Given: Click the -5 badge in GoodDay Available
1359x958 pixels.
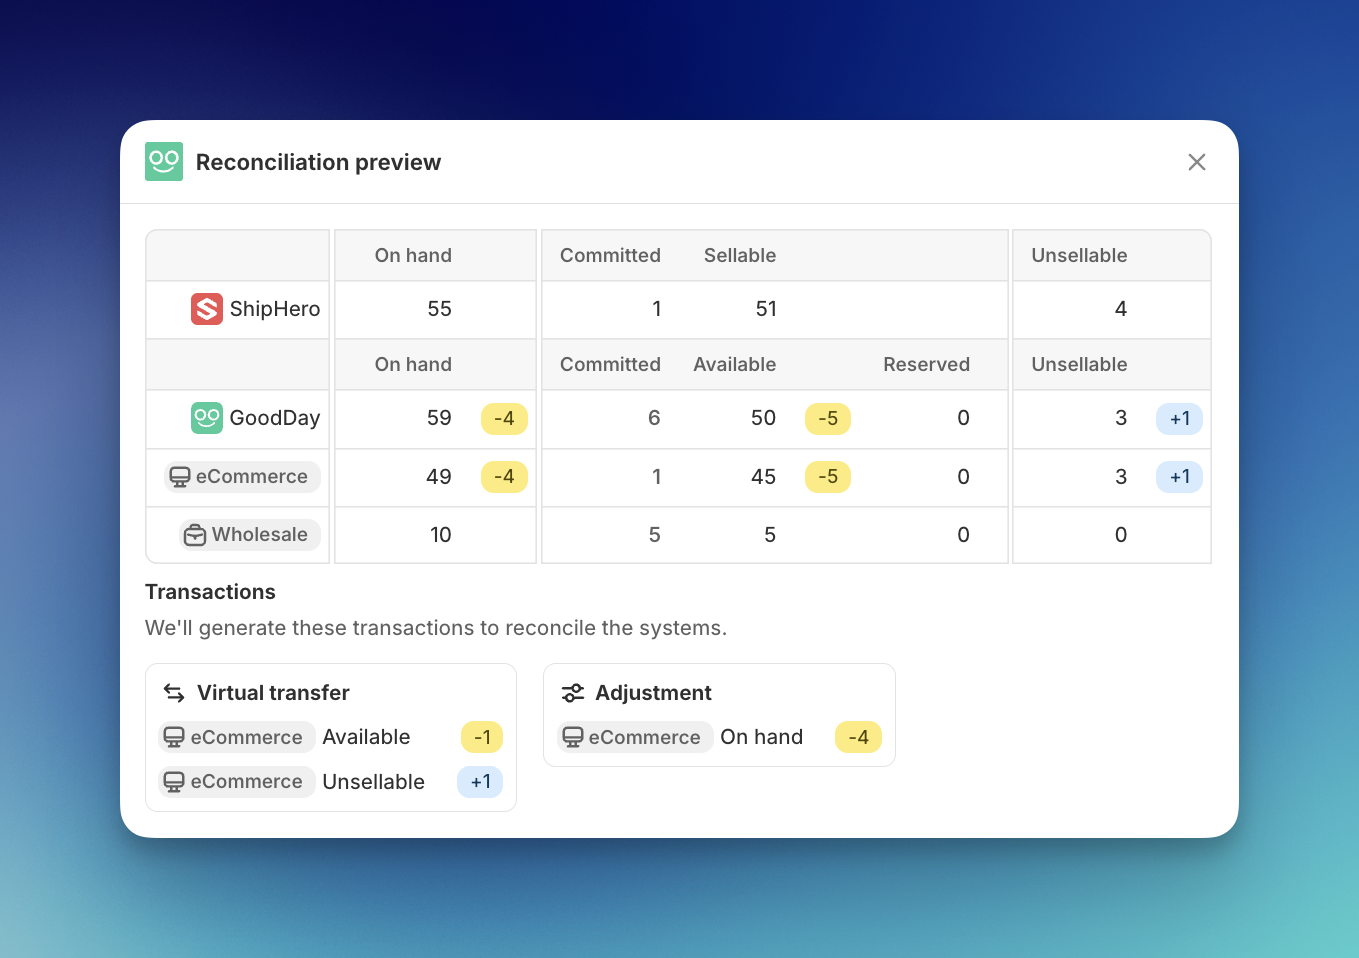Looking at the screenshot, I should pos(828,418).
